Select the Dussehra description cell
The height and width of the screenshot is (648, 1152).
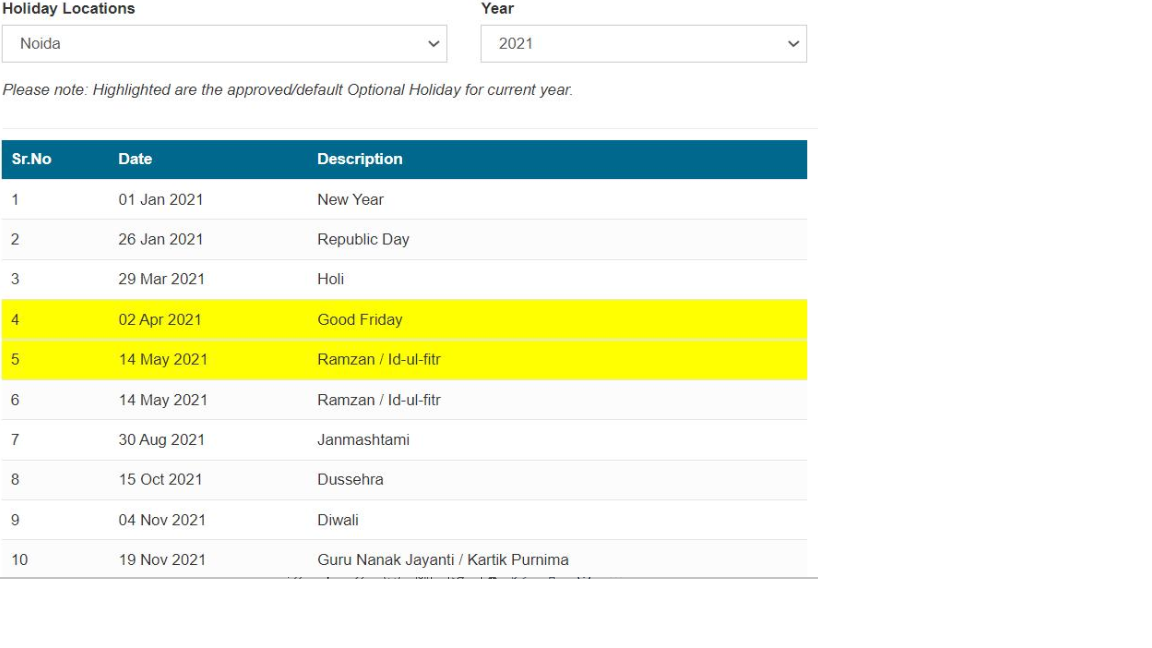350,480
